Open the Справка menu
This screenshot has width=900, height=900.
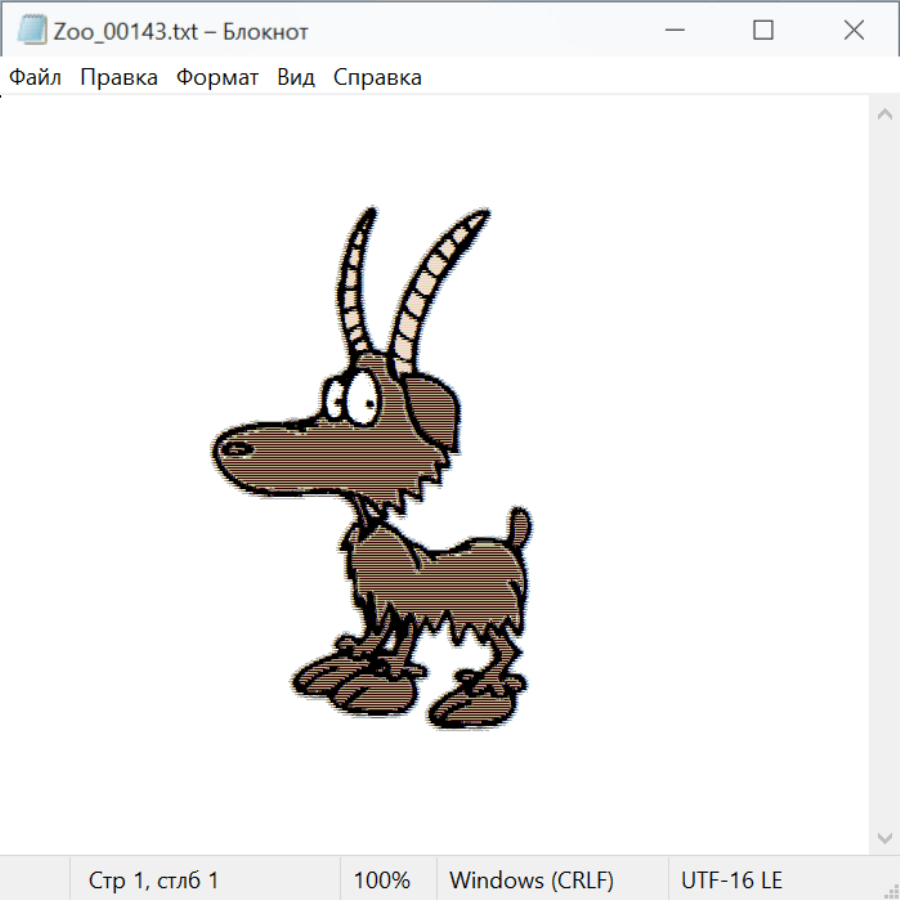(x=377, y=78)
